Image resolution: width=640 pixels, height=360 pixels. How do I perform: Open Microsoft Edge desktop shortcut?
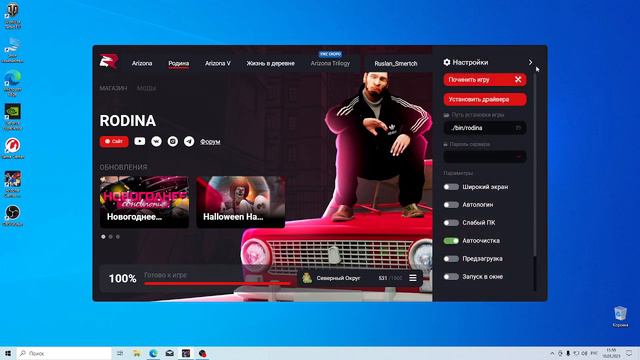pyautogui.click(x=13, y=83)
